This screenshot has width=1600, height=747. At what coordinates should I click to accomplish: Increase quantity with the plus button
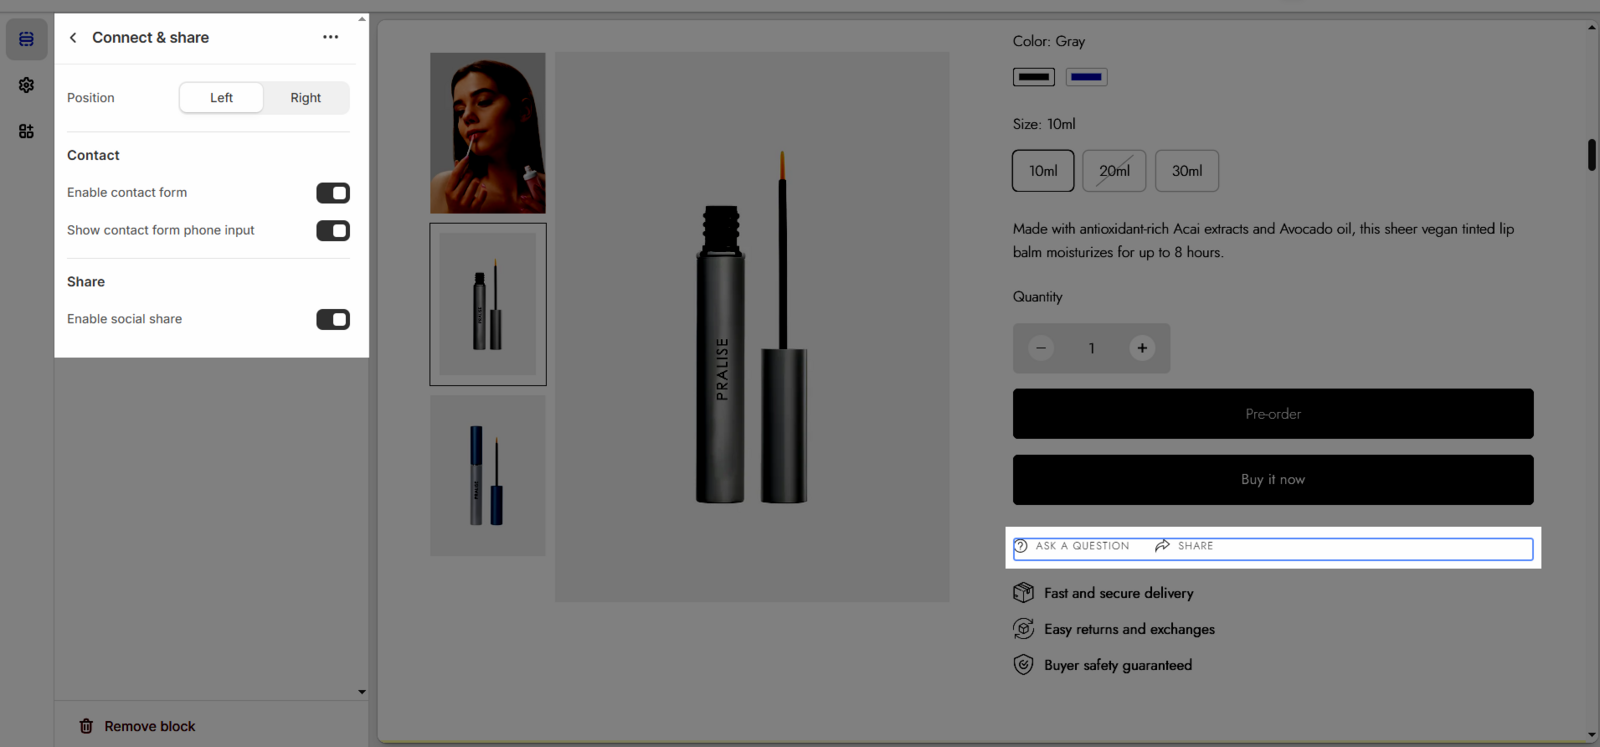(x=1142, y=348)
